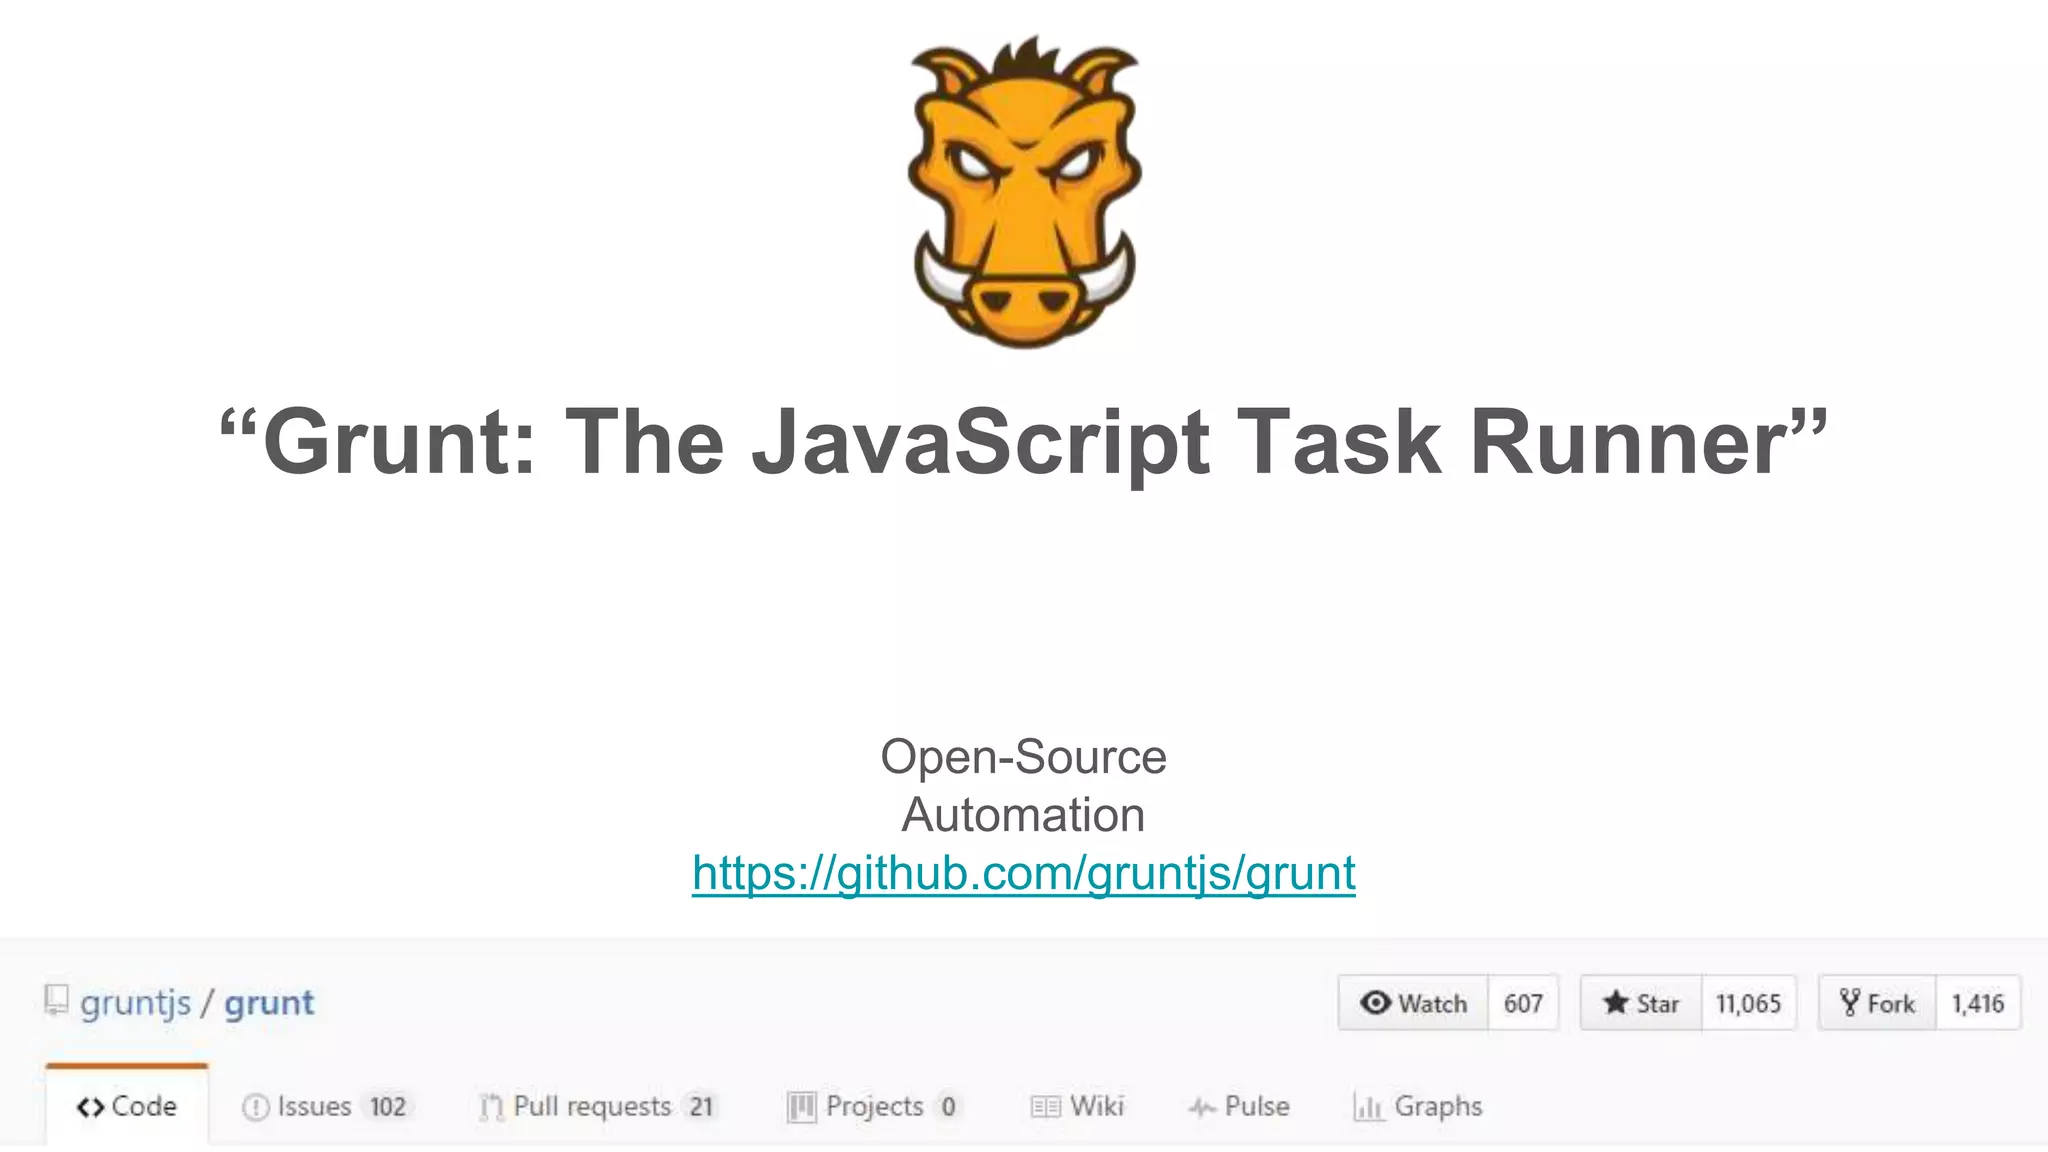The height and width of the screenshot is (1152, 2048).
Task: Open the grunt repository name link
Action: coord(269,1003)
